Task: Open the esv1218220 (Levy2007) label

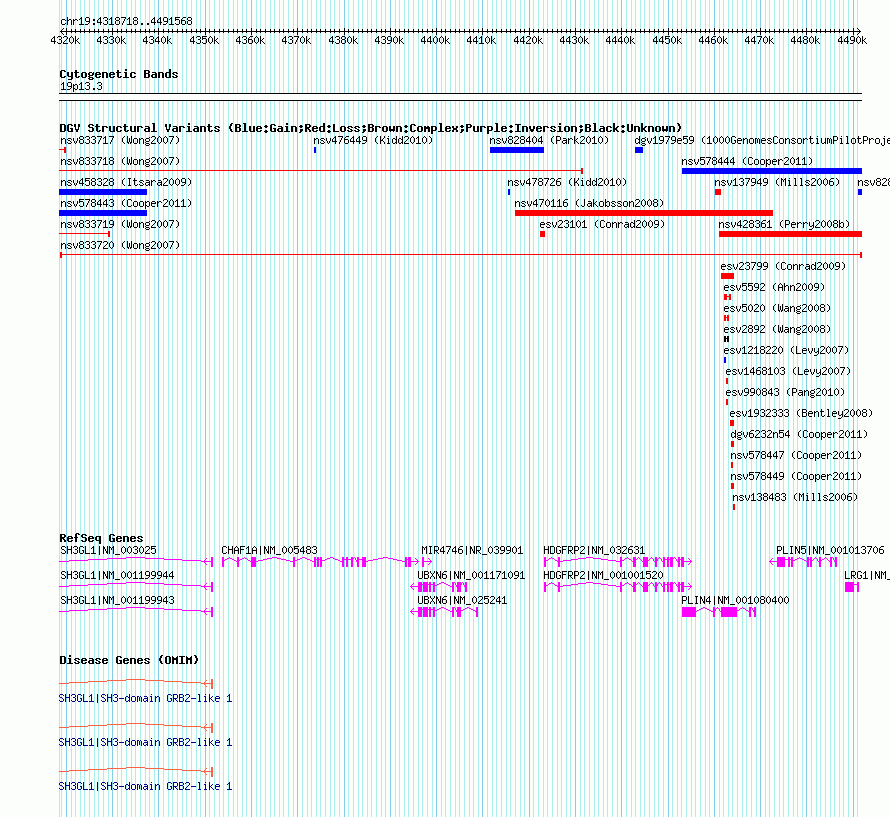Action: point(786,350)
